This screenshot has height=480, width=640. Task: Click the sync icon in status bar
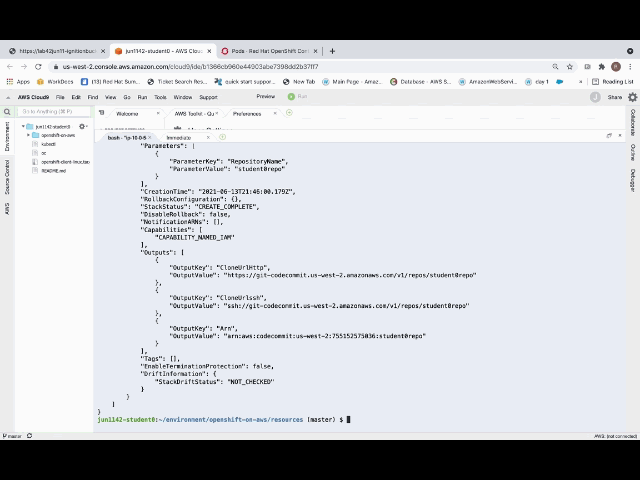29,436
